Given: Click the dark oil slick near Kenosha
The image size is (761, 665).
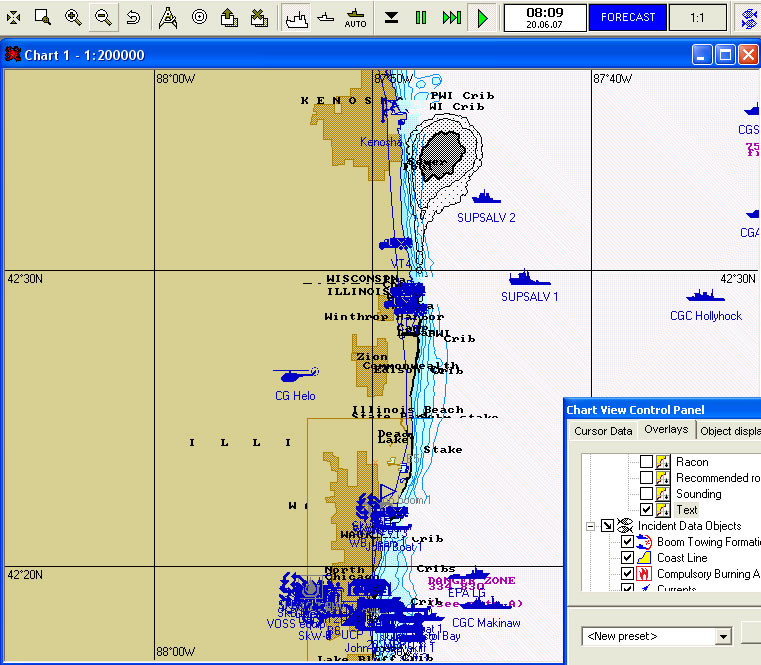Looking at the screenshot, I should click(x=441, y=154).
